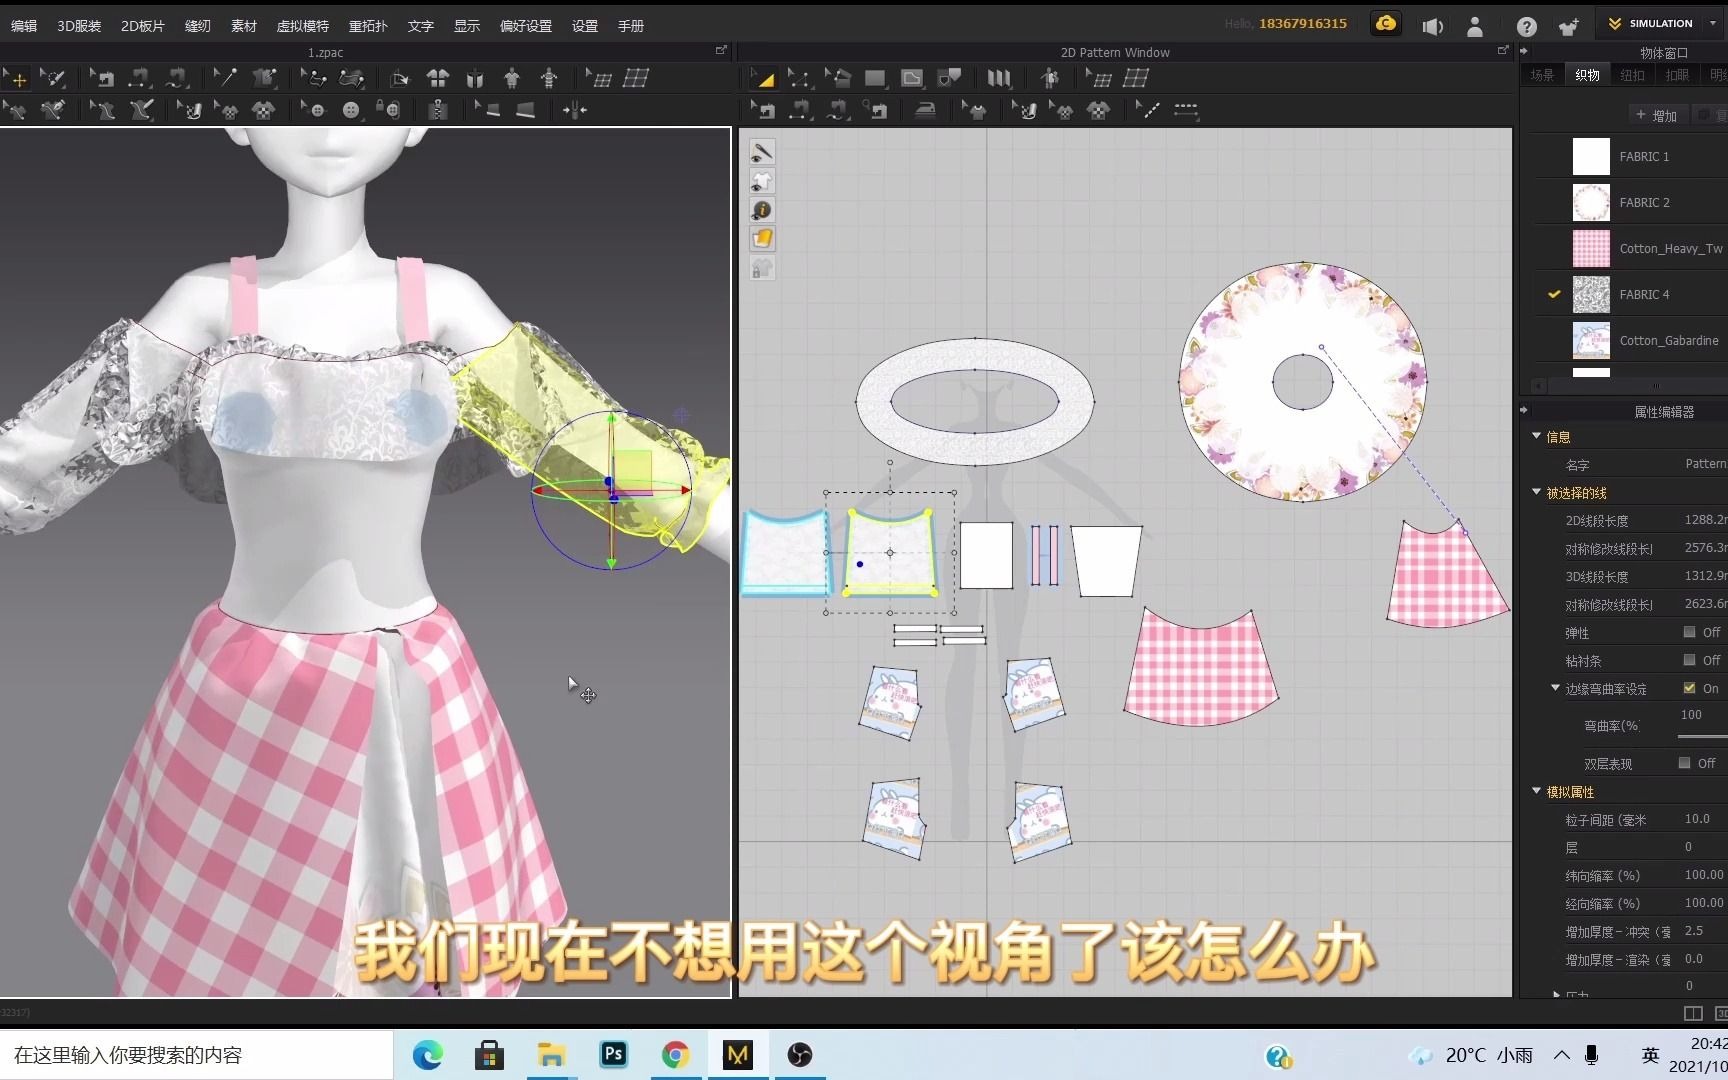Open the help question mark icon
Viewport: 1728px width, 1080px height.
(1526, 27)
